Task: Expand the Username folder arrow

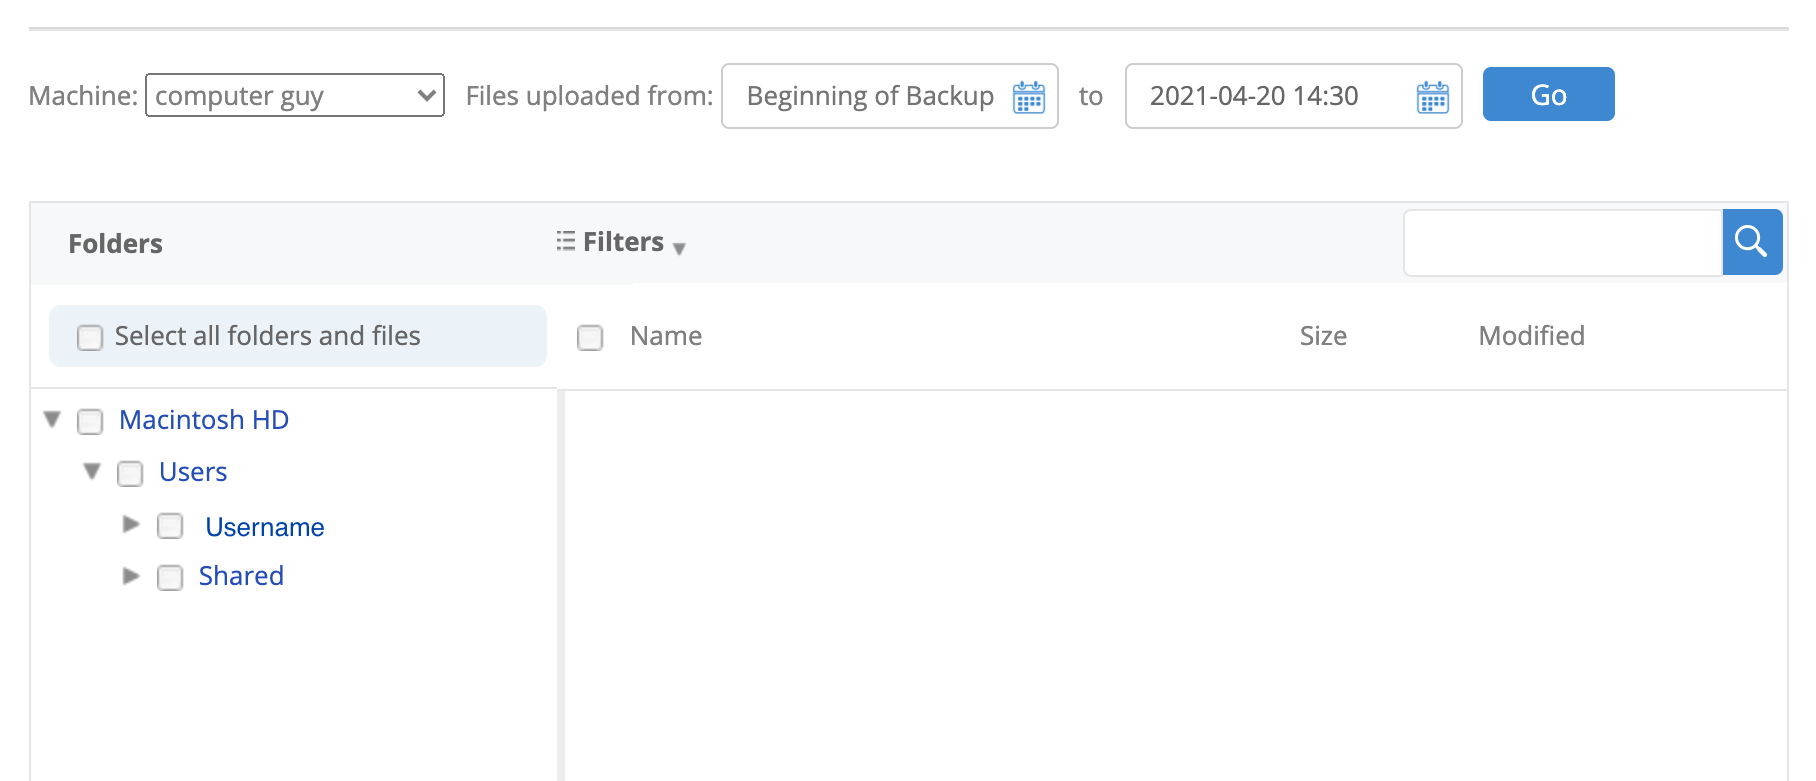Action: tap(131, 524)
